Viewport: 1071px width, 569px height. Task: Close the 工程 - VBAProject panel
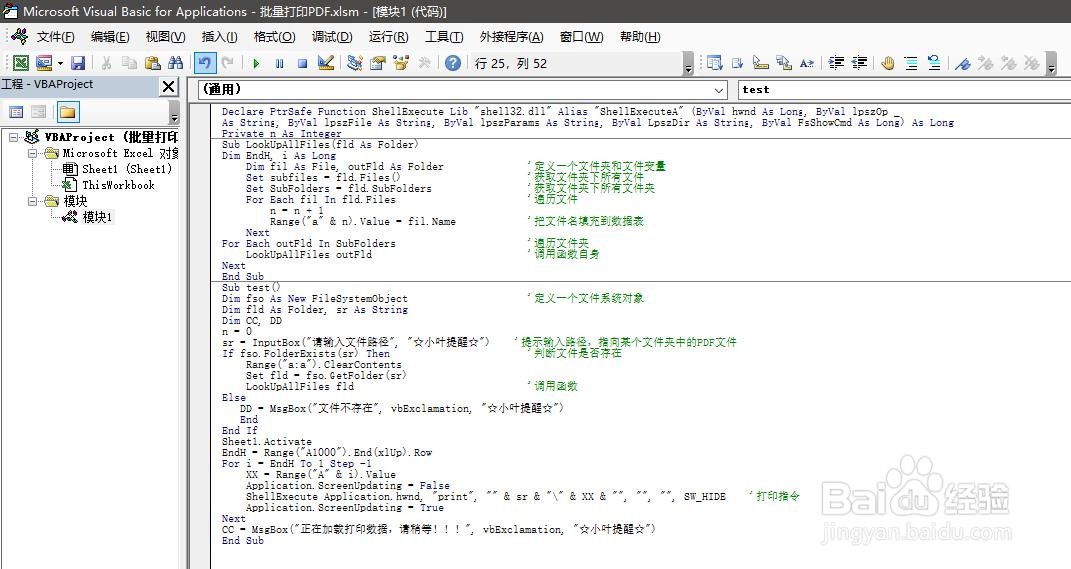(x=168, y=86)
